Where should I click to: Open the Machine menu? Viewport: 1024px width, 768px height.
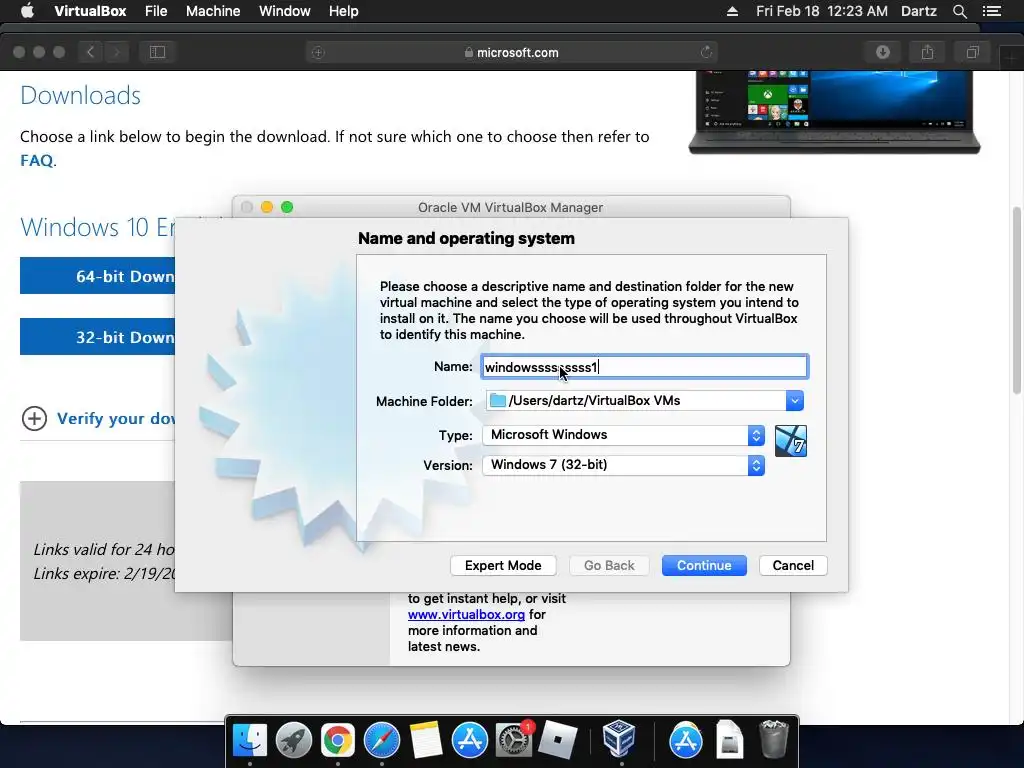coord(213,11)
